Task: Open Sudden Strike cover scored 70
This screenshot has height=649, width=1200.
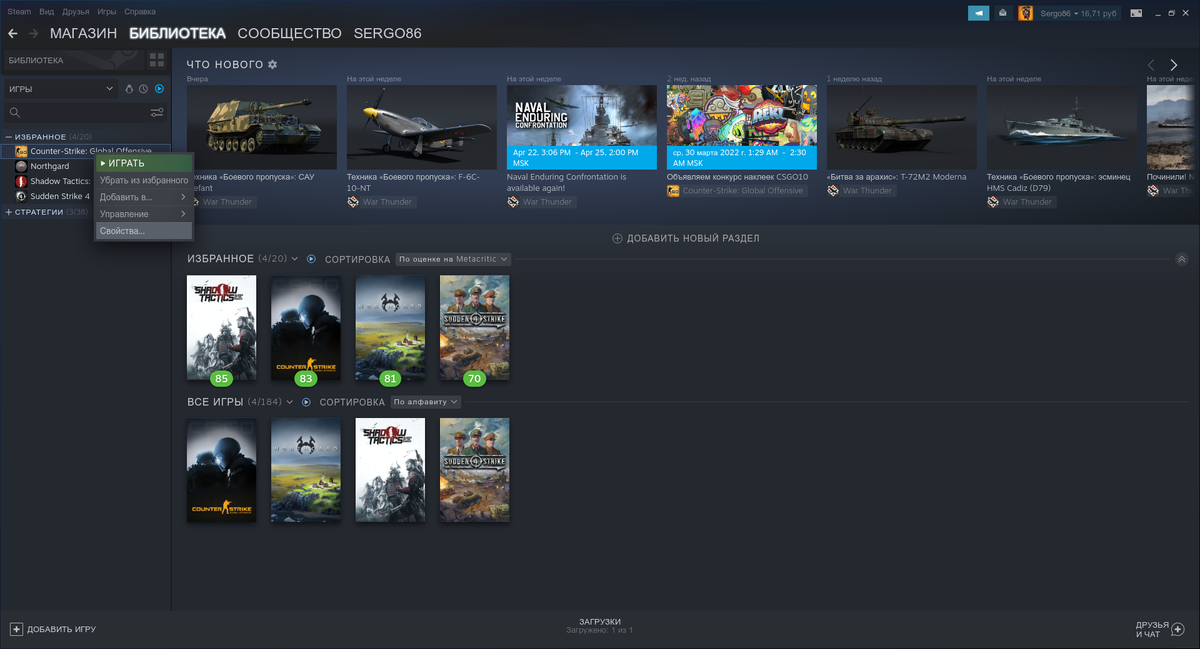Action: click(x=474, y=327)
